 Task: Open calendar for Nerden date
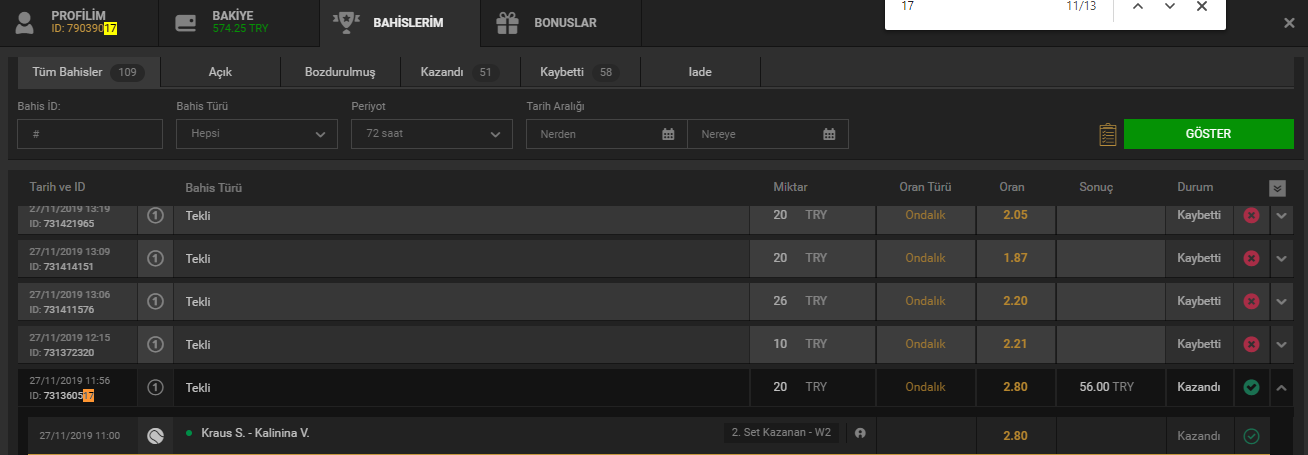(668, 134)
